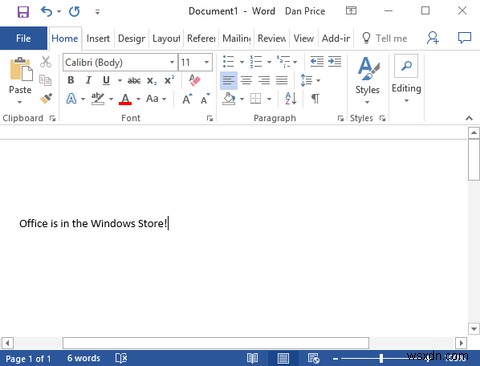Viewport: 480px width, 366px height.
Task: Switch to the Insert tab
Action: pos(98,38)
